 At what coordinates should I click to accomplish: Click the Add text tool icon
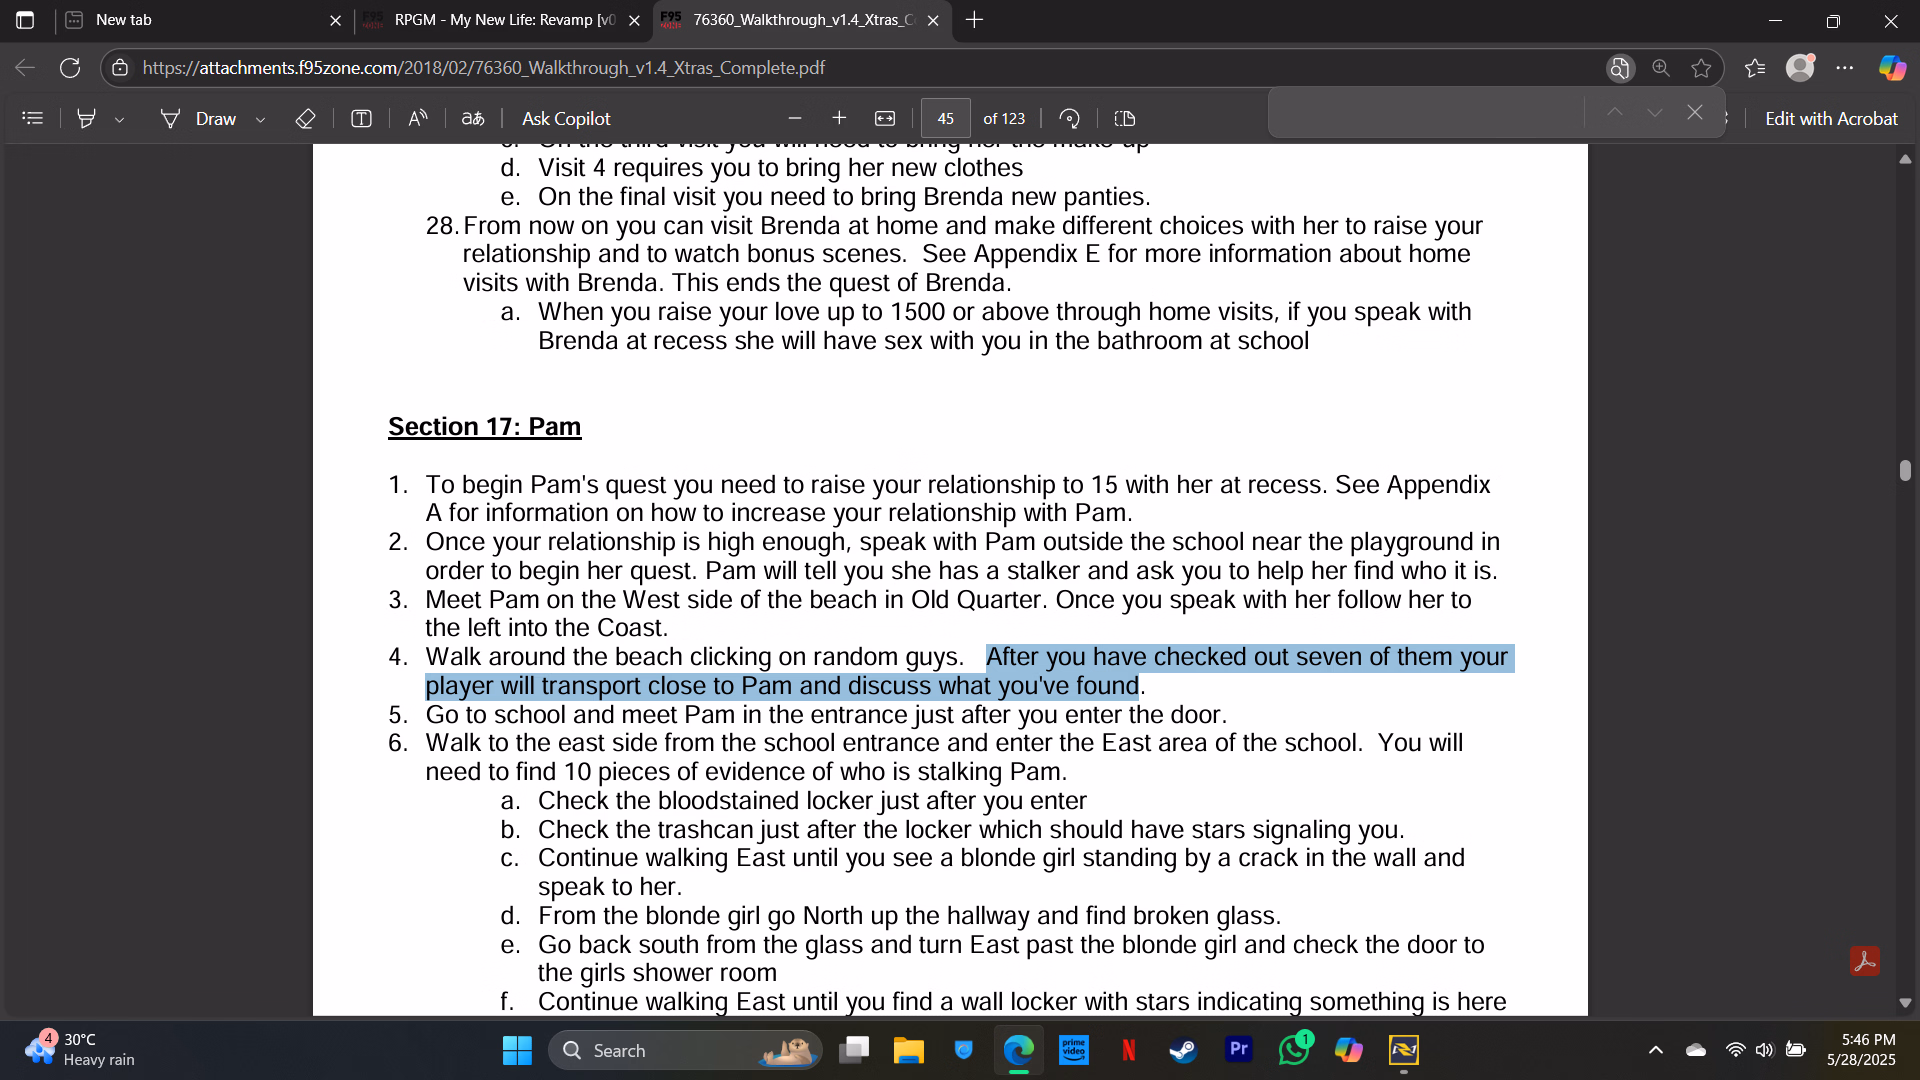361,118
